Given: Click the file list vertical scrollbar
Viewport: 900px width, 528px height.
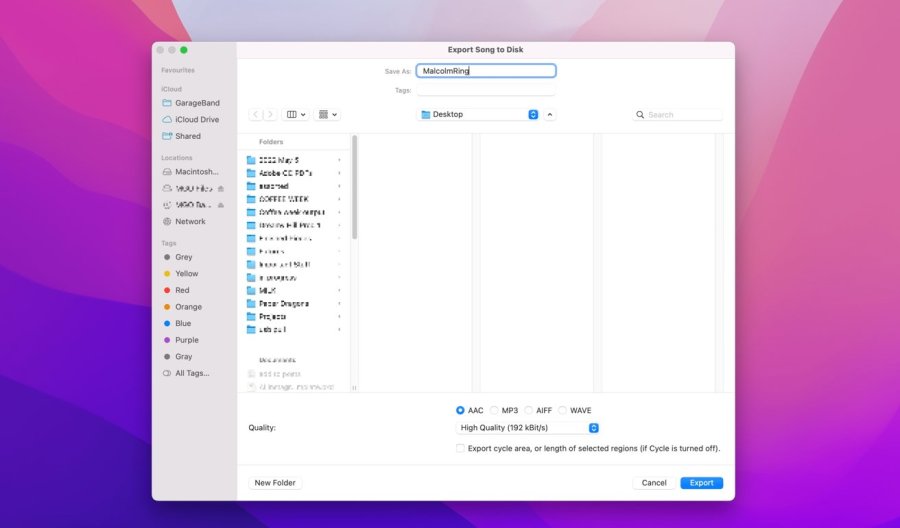Looking at the screenshot, I should click(355, 187).
